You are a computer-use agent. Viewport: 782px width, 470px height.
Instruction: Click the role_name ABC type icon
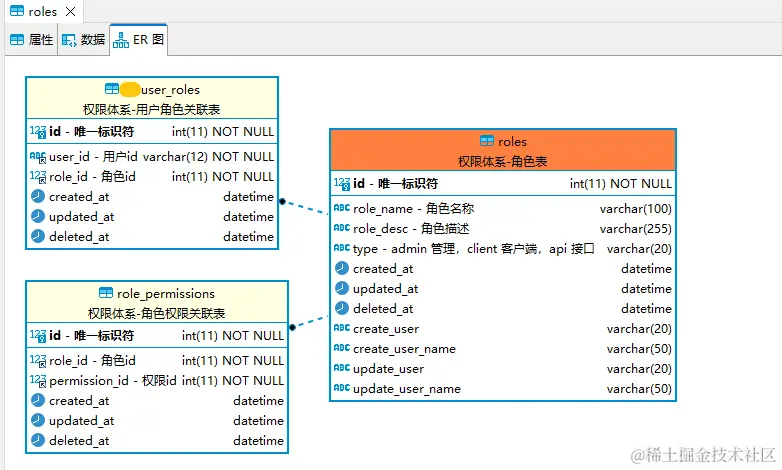342,208
